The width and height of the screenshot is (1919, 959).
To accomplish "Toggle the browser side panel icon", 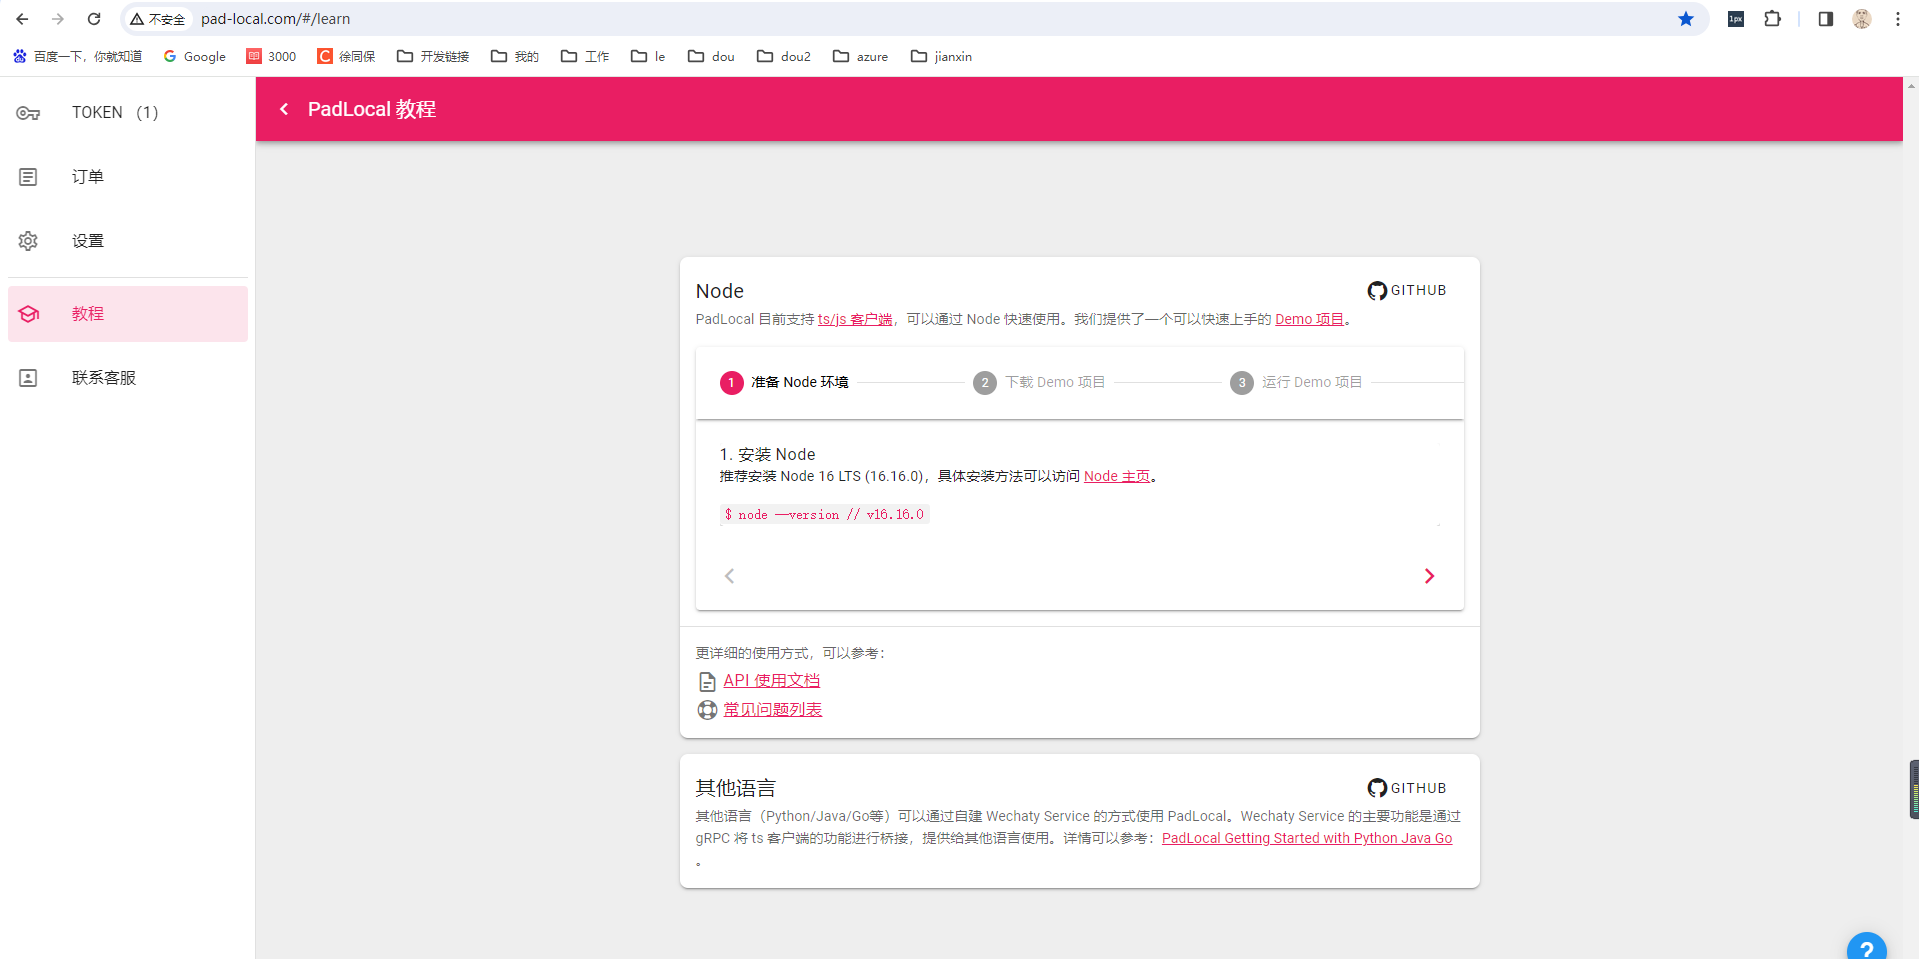I will point(1825,19).
